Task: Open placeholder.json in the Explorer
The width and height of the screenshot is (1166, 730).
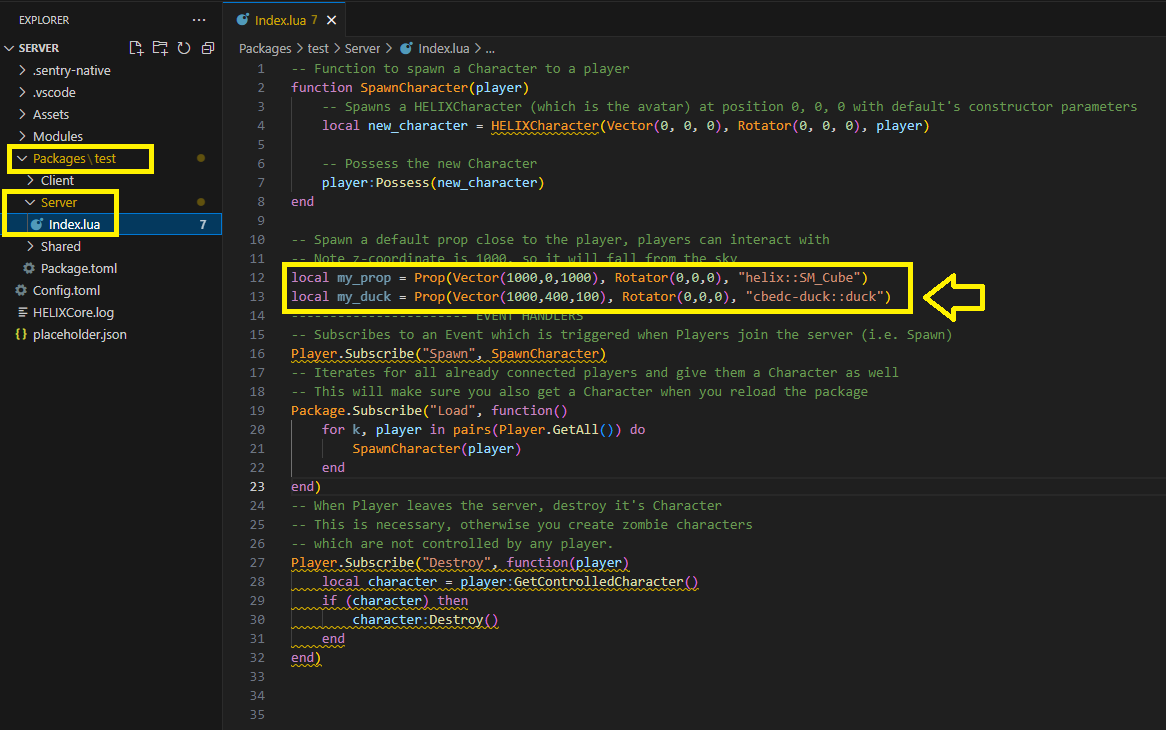Action: (x=79, y=334)
